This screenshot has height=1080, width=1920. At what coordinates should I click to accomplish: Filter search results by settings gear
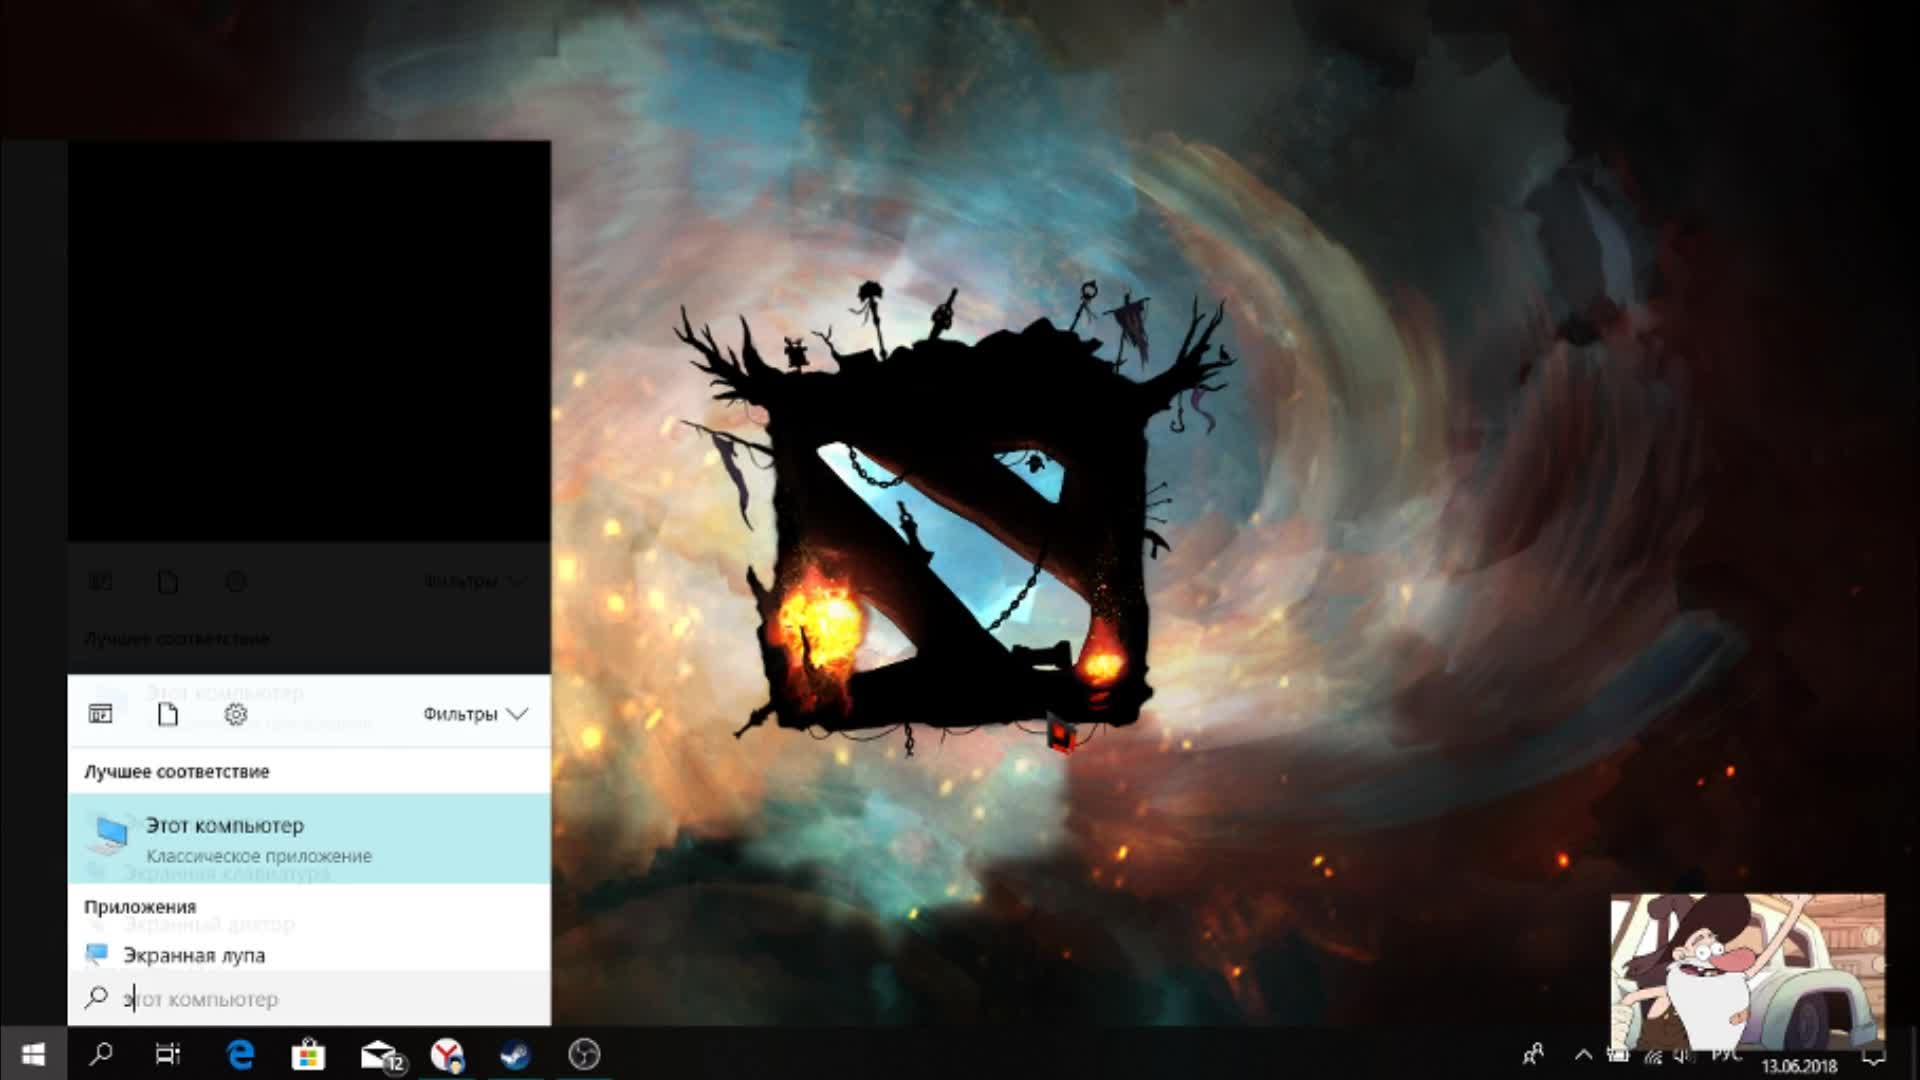coord(236,714)
